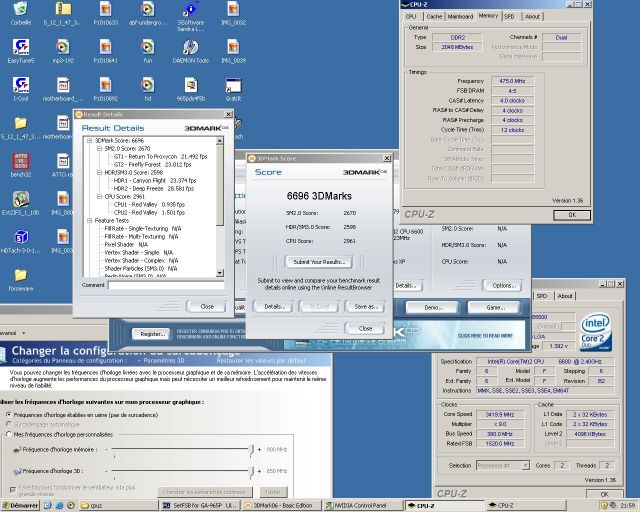
Task: Open About tab in CPU-Z memory window
Action: [x=532, y=17]
